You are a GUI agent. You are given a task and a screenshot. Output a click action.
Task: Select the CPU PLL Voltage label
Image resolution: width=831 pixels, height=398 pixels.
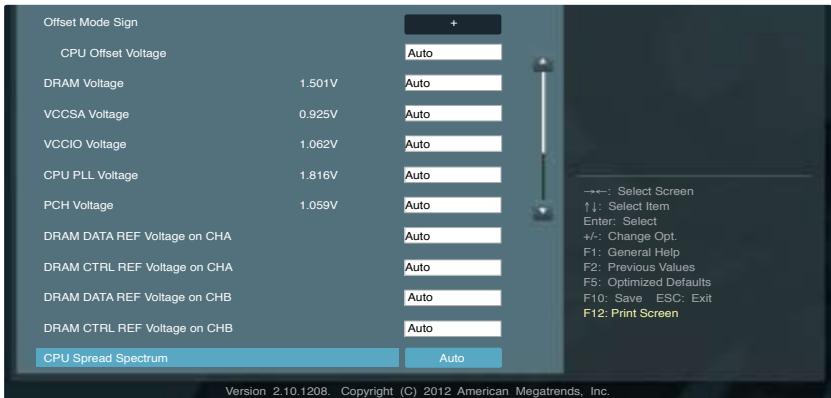[x=91, y=175]
